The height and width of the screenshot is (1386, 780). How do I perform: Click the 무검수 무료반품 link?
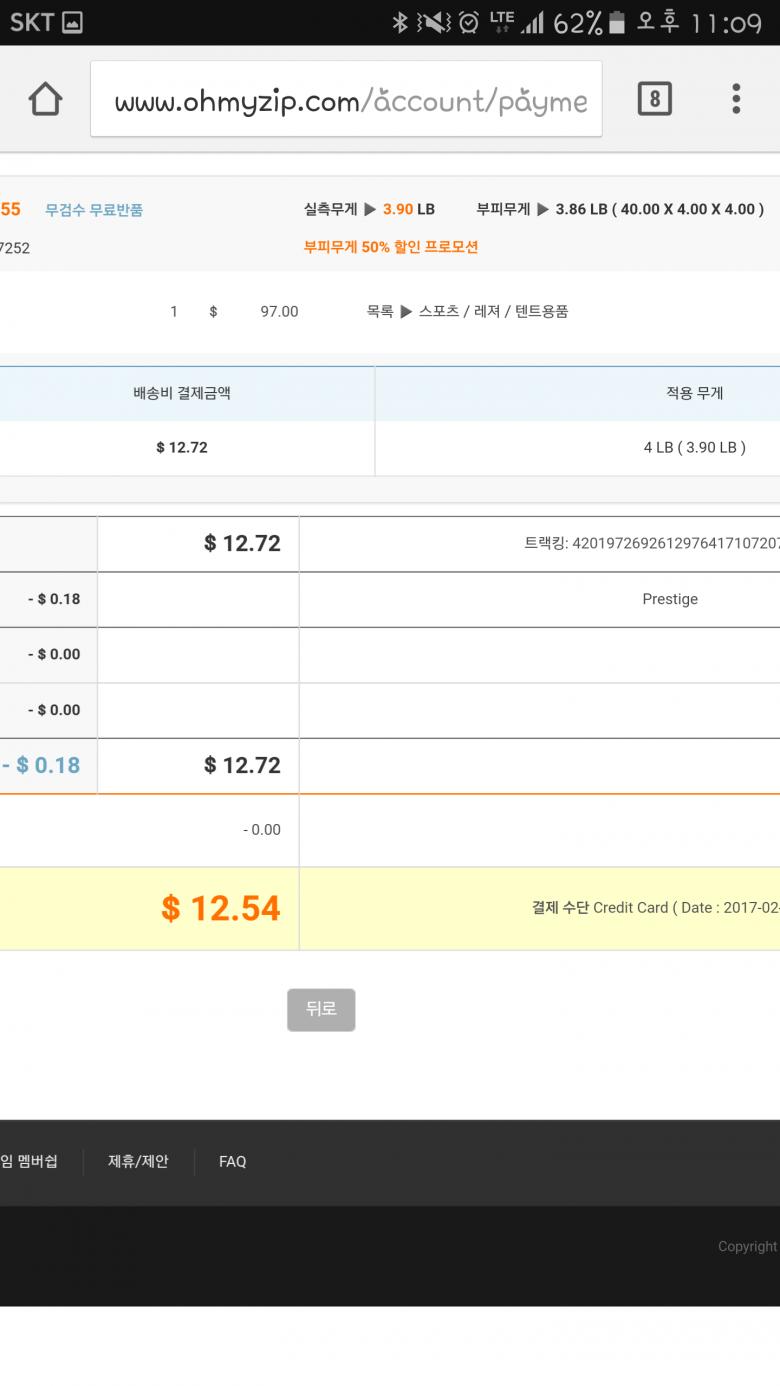click(x=94, y=210)
